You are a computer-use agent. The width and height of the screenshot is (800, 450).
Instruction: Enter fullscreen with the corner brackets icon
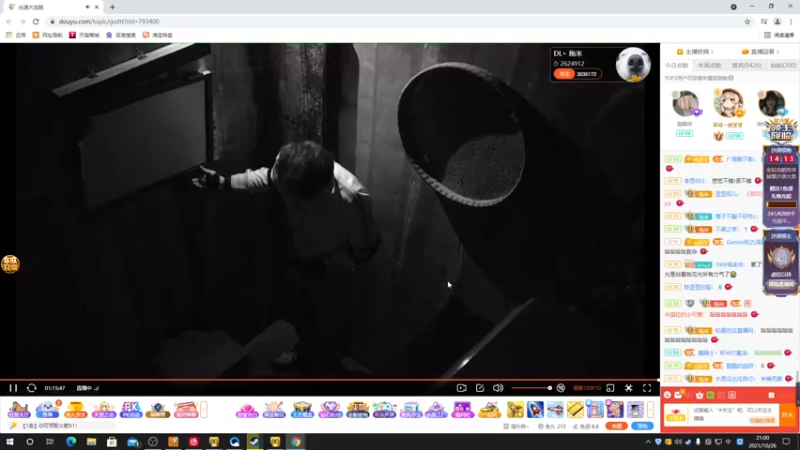647,388
